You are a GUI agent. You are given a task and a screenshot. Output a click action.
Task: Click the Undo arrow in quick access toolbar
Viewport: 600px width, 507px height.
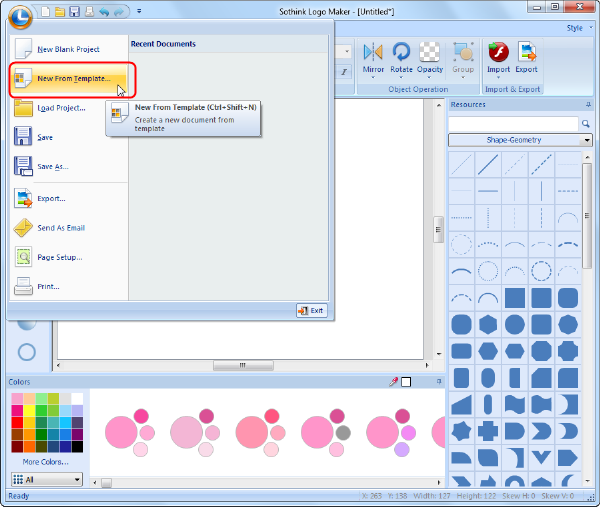[104, 12]
